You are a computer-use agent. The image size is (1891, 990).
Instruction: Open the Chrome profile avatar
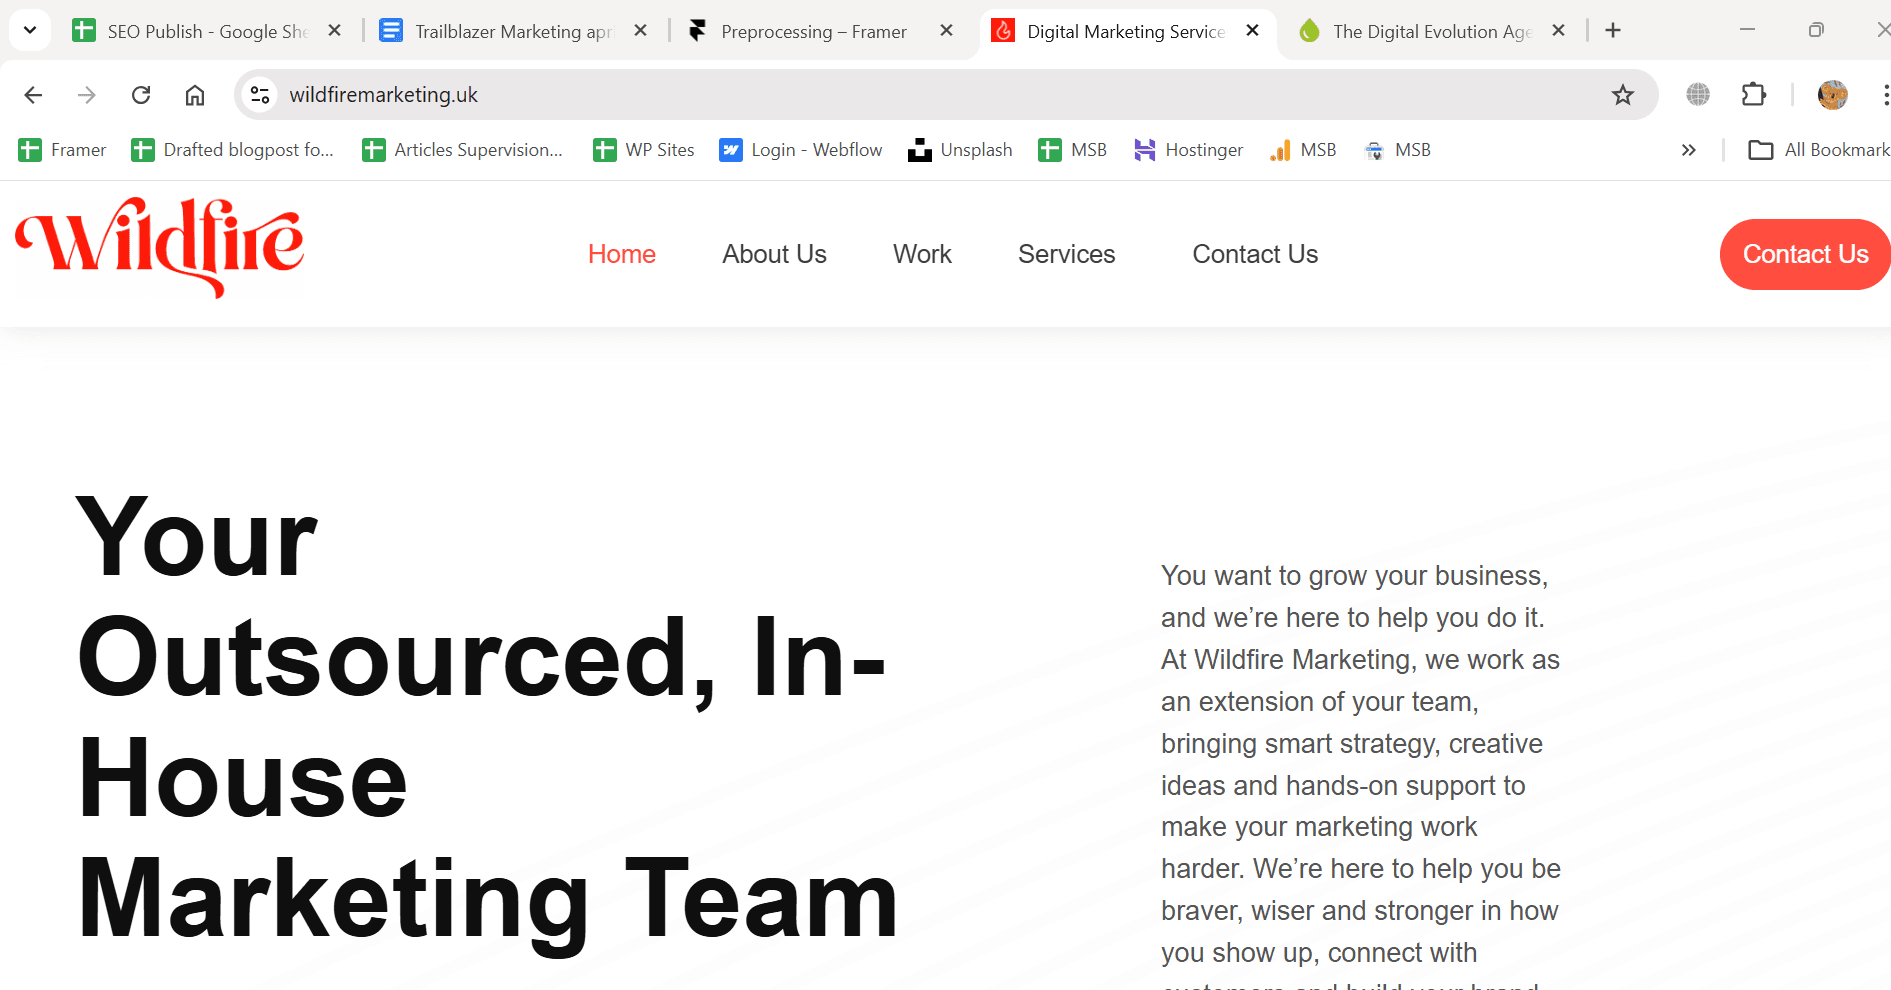pyautogui.click(x=1832, y=94)
